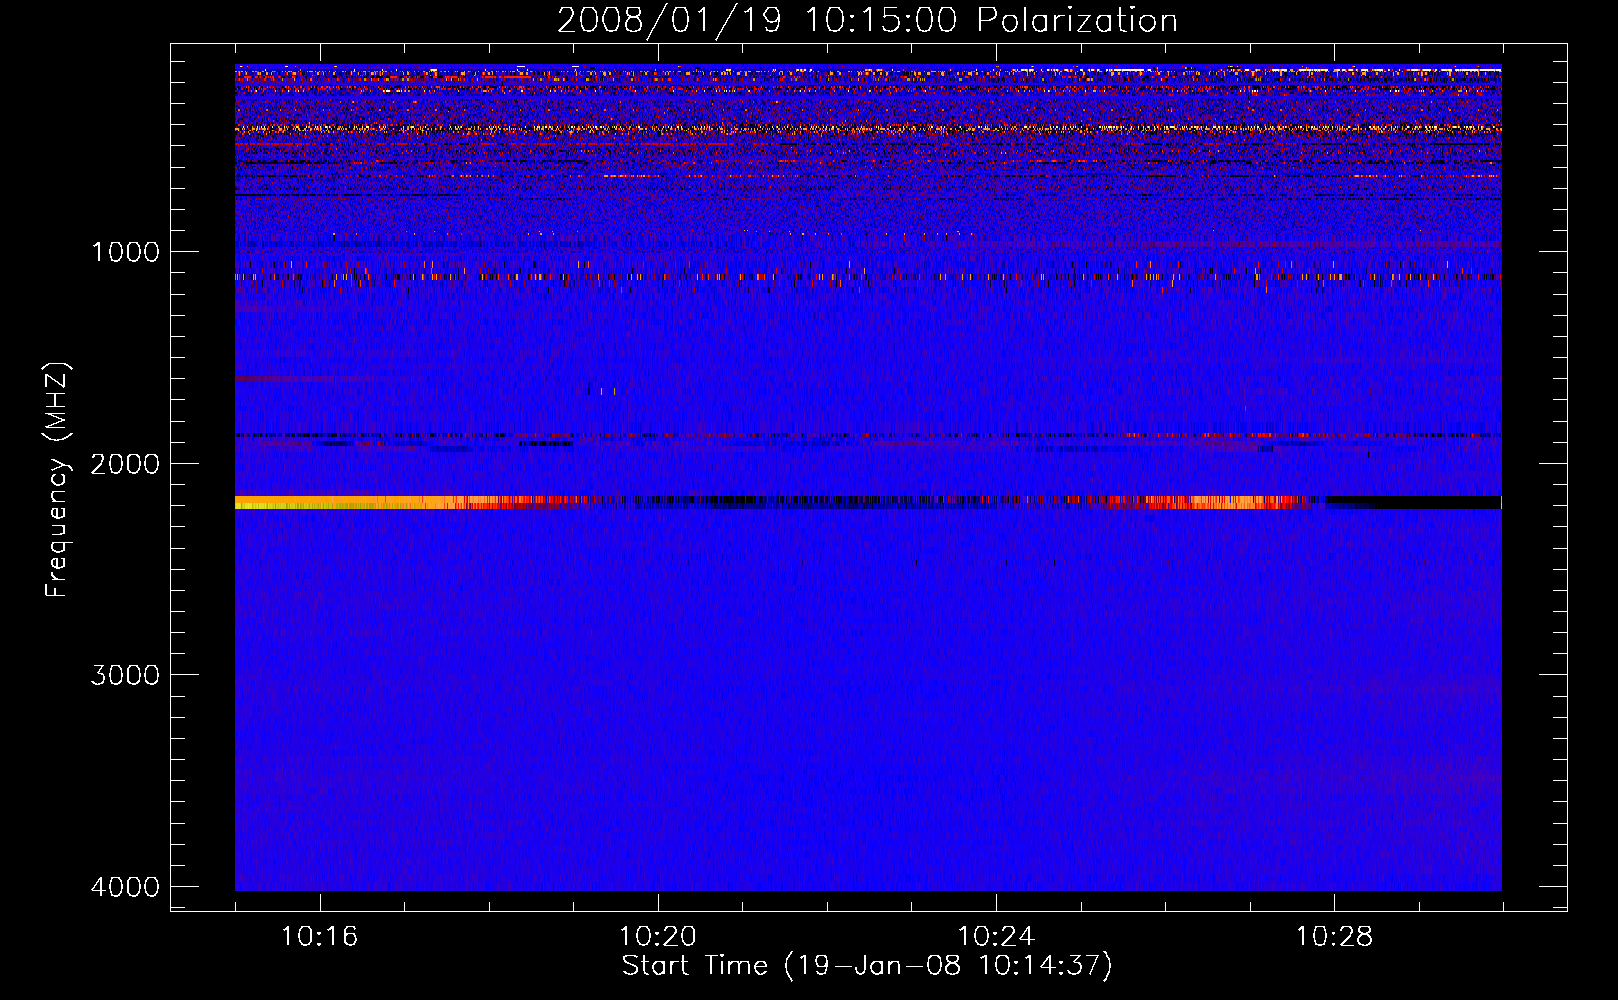Click the 10:20 time tick label
This screenshot has width=1618, height=1000.
[x=657, y=937]
